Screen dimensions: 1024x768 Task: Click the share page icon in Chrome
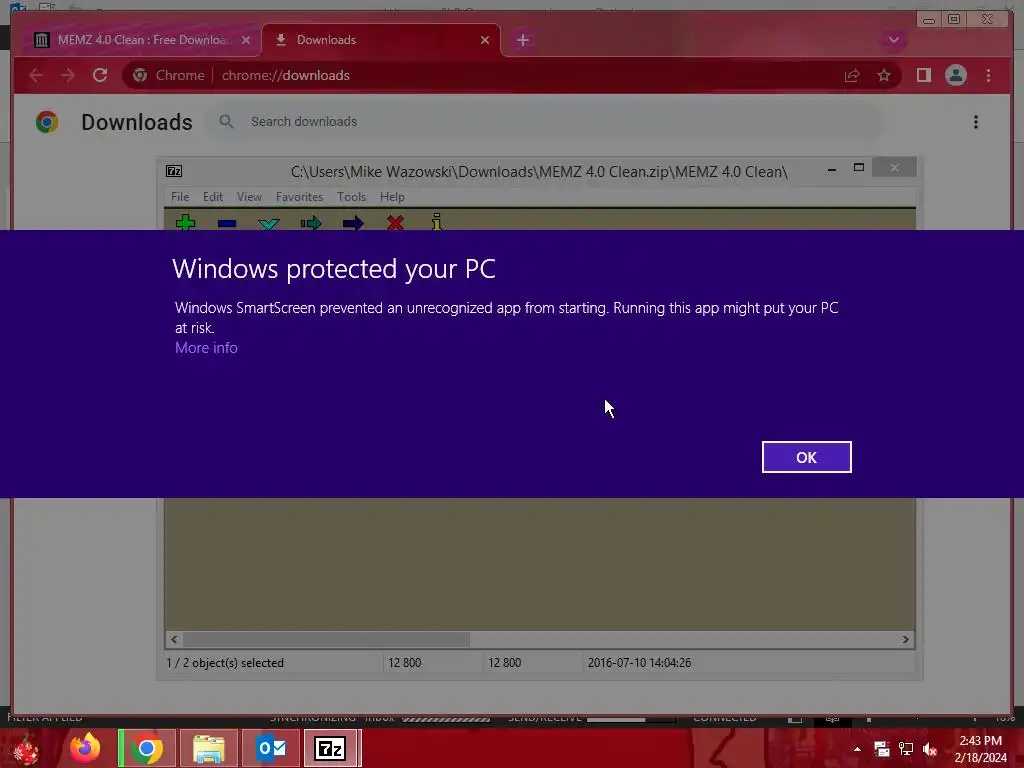[x=852, y=76]
